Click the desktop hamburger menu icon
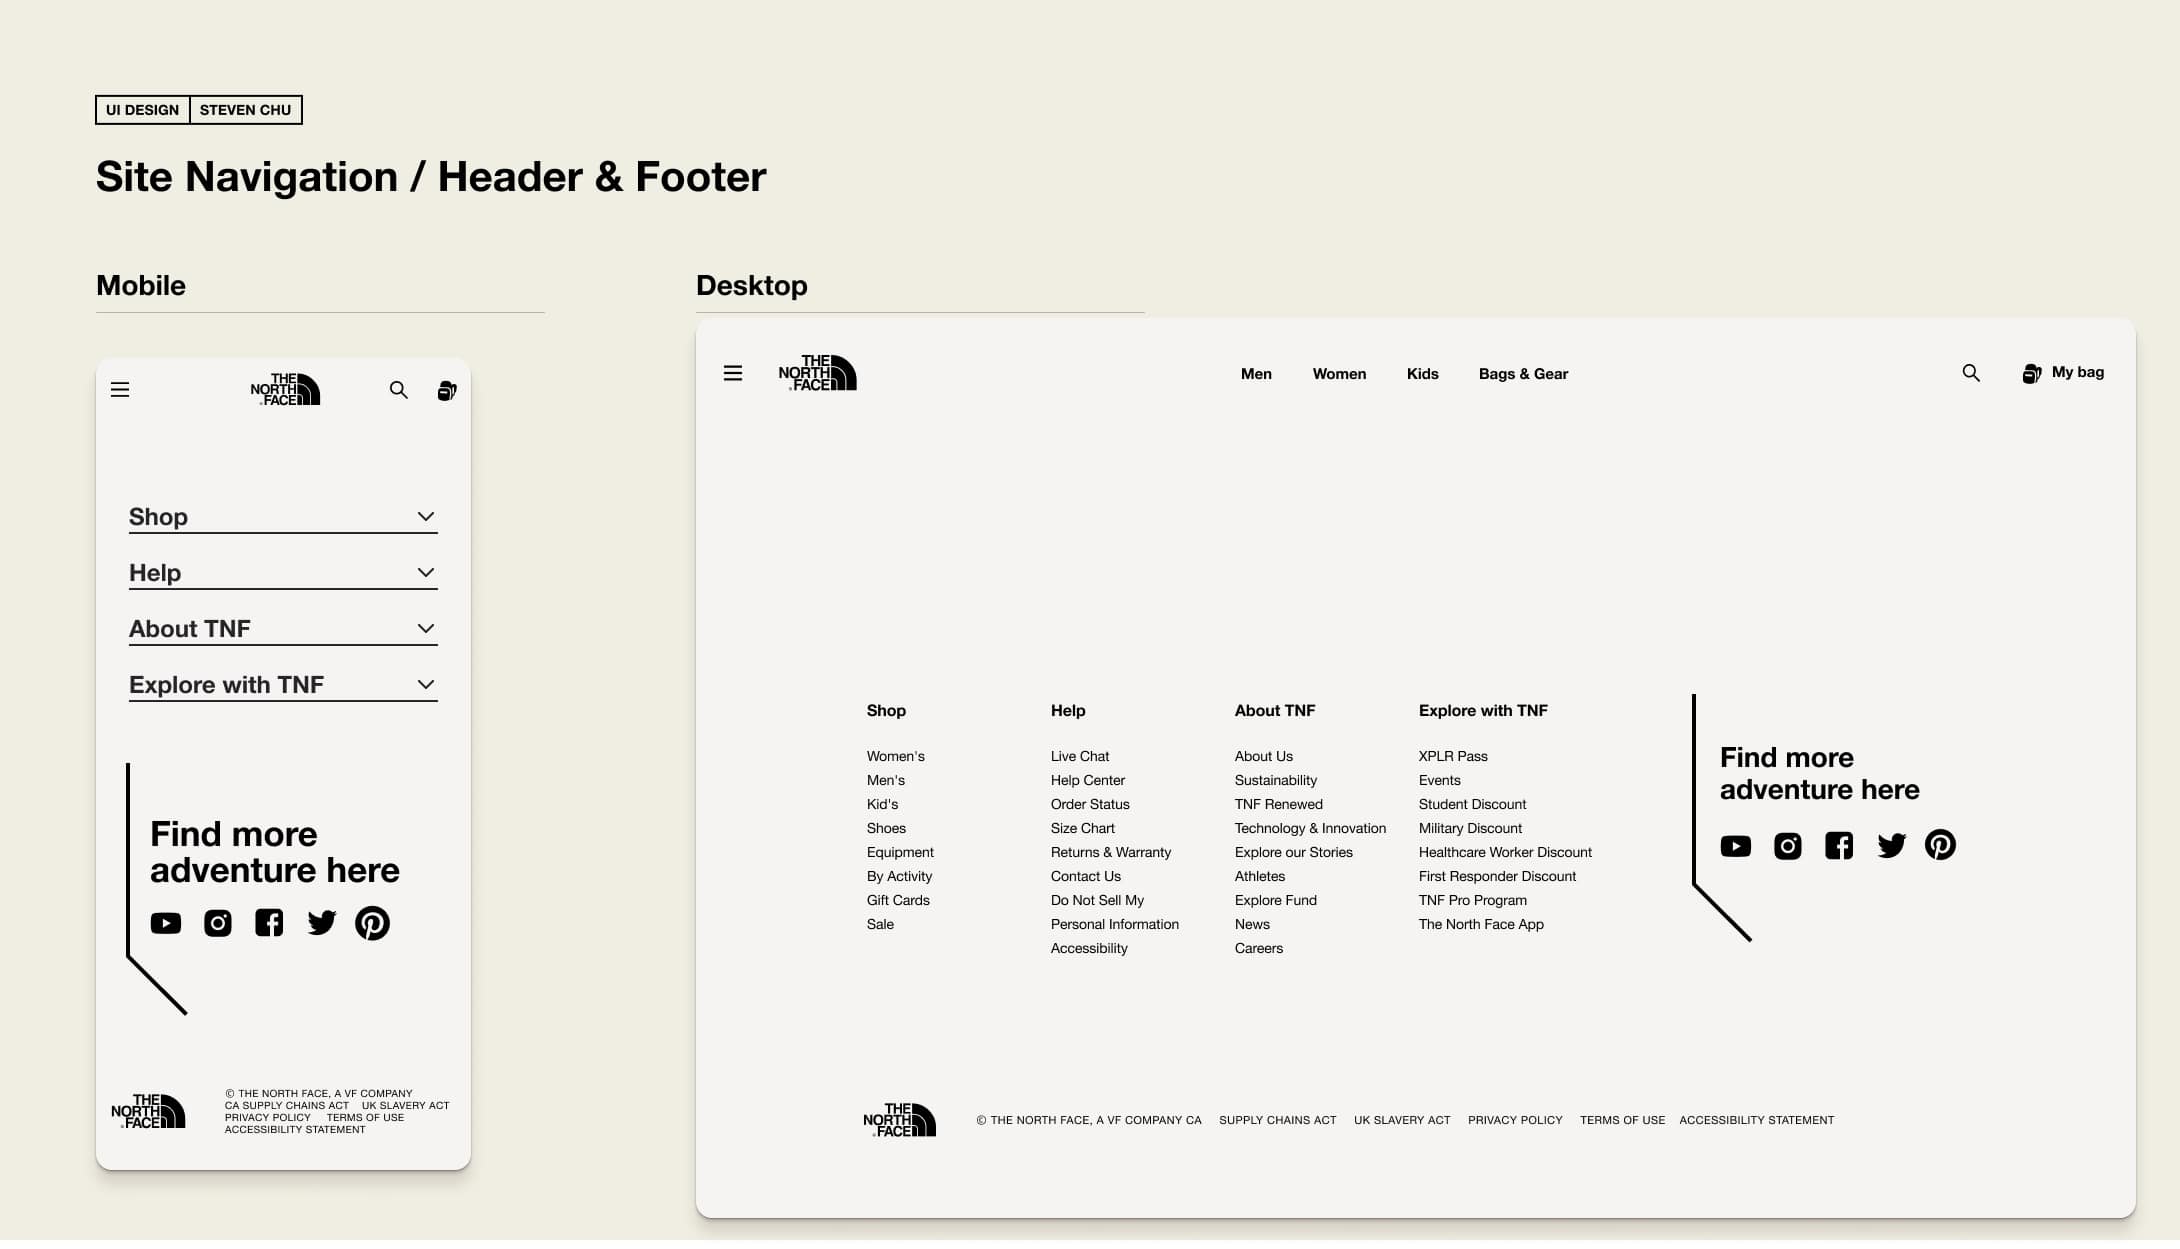2180x1249 pixels. click(x=733, y=373)
